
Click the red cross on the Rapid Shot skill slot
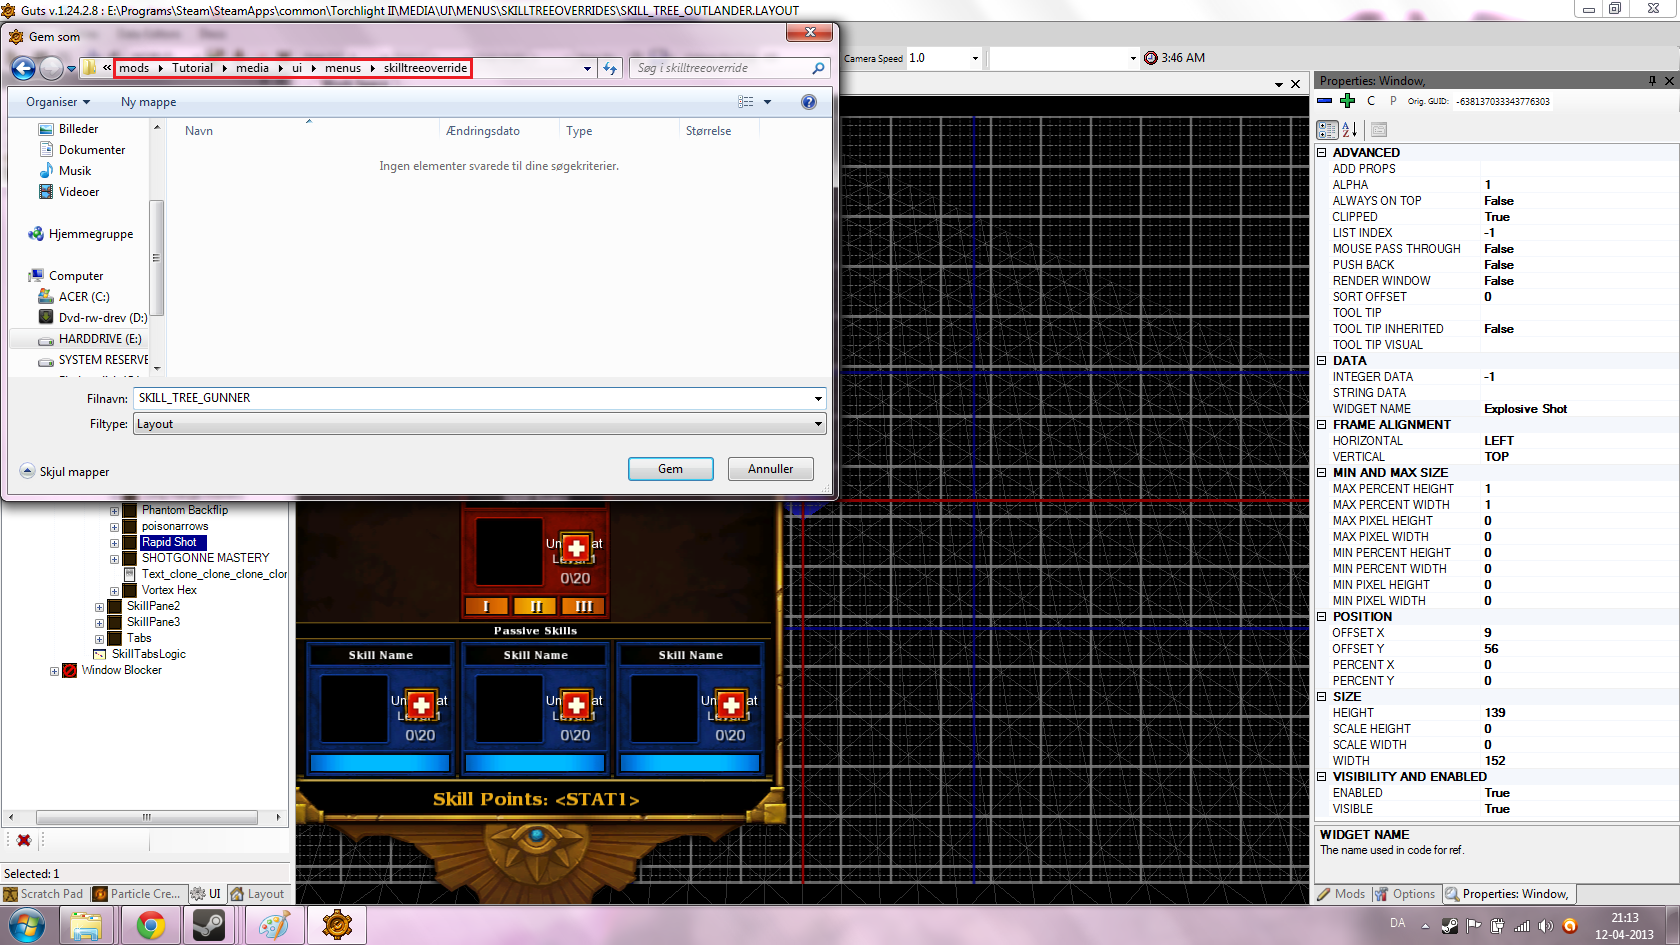pyautogui.click(x=576, y=548)
